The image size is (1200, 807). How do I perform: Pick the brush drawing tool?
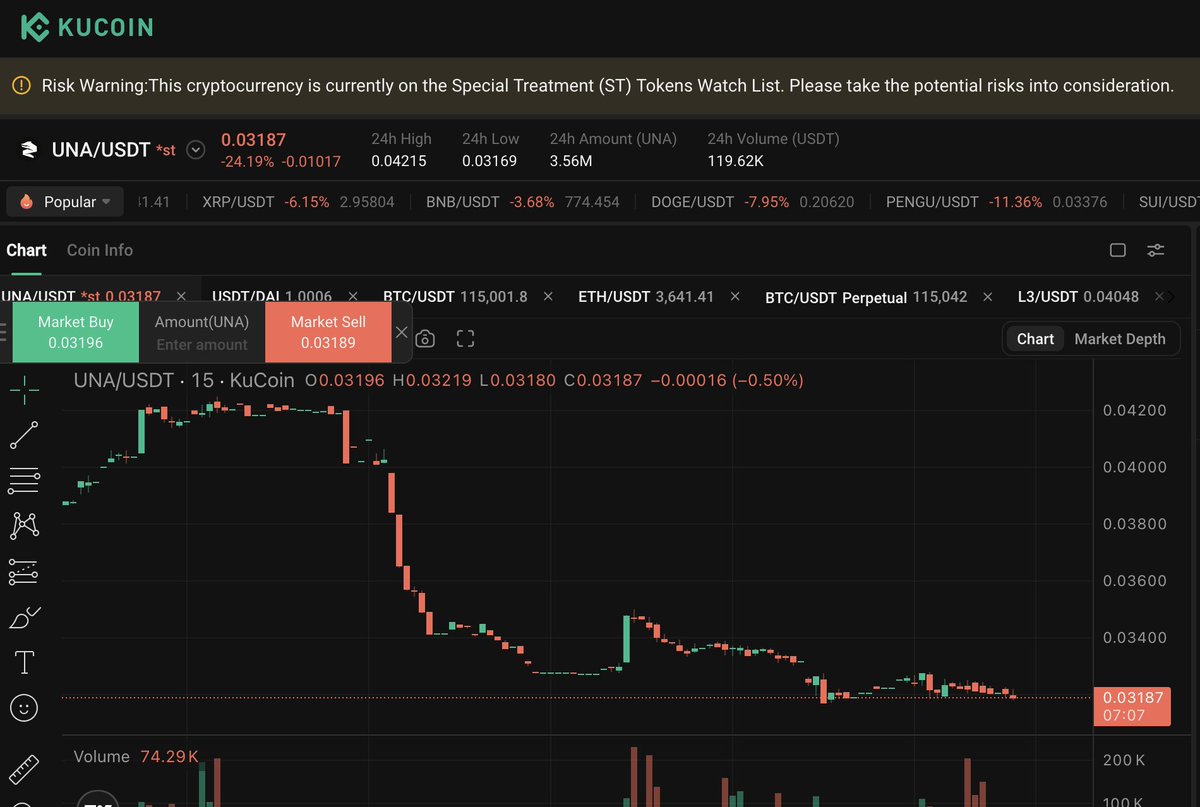tap(24, 617)
